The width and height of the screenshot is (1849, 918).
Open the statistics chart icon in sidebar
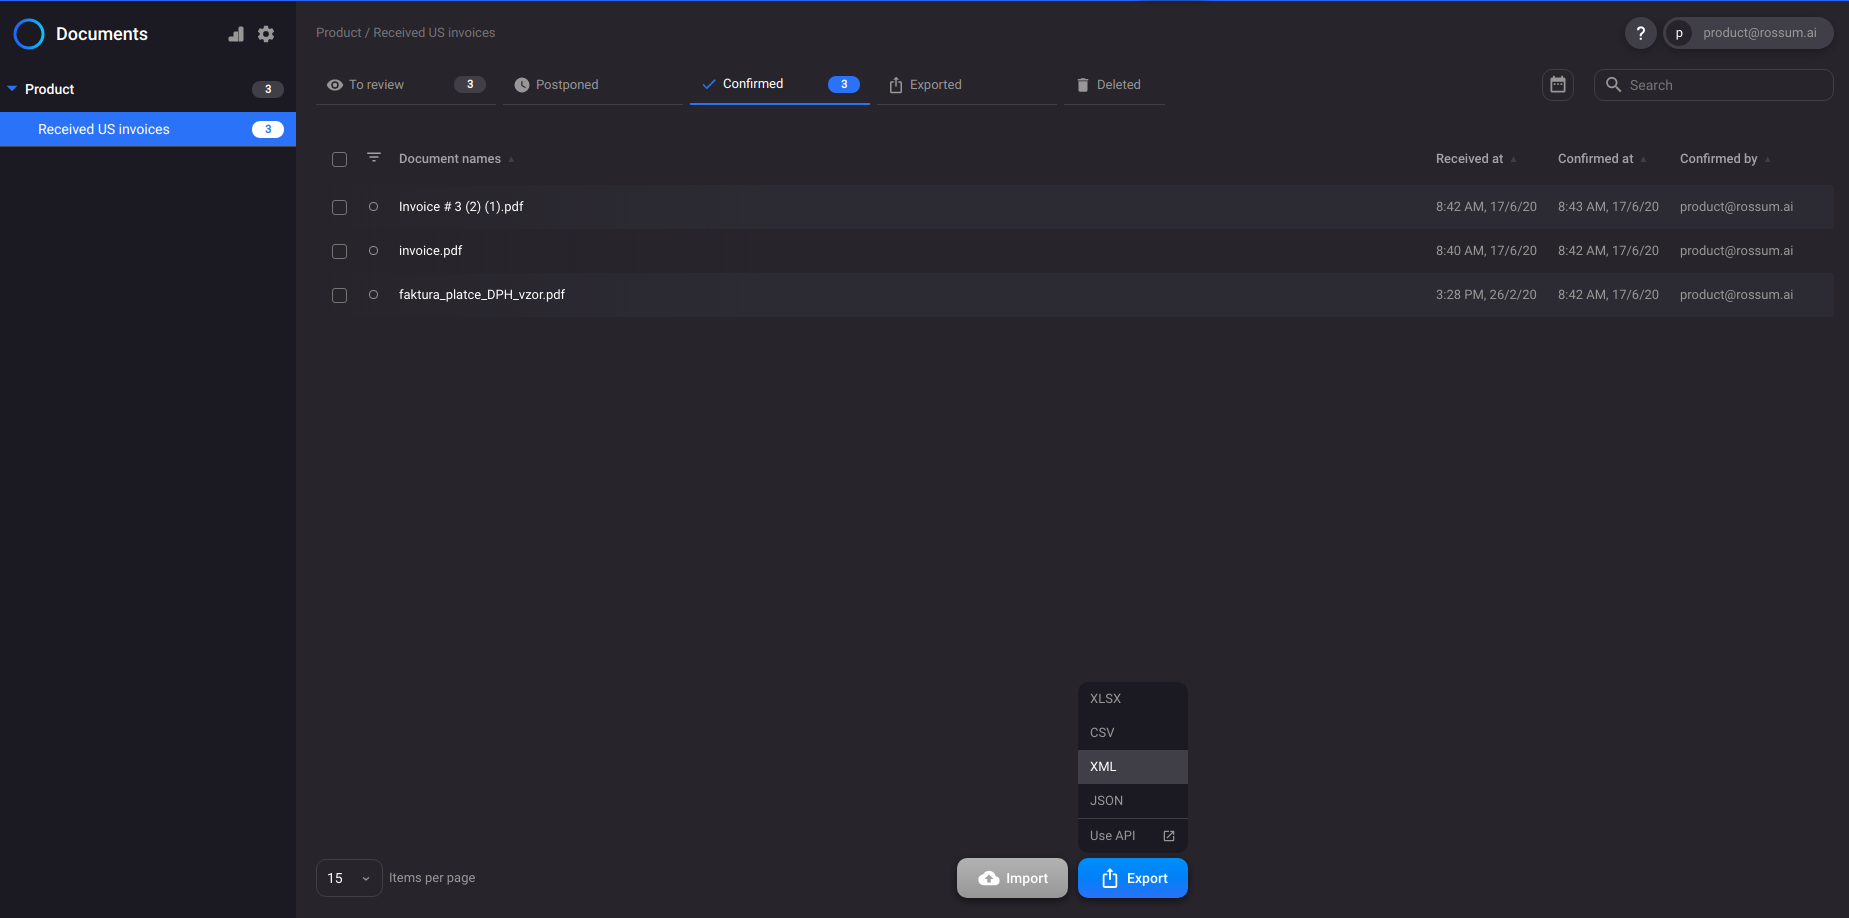236,33
